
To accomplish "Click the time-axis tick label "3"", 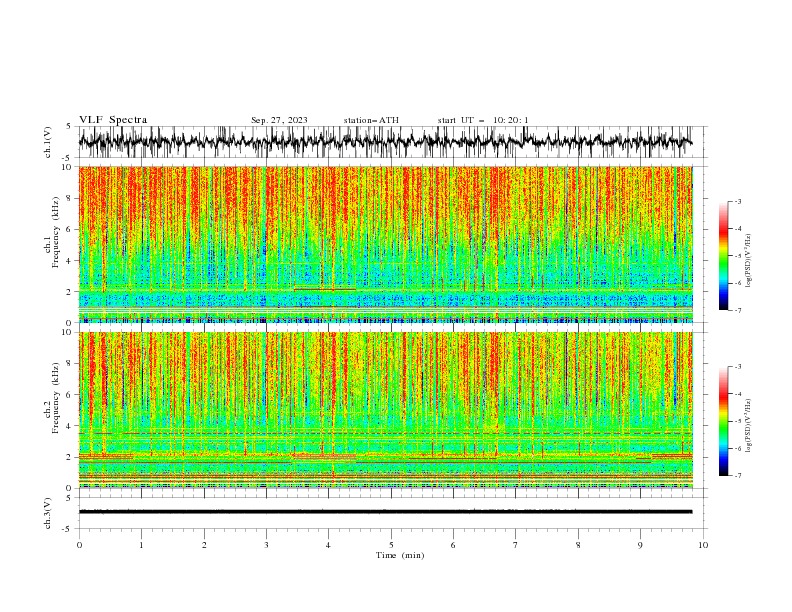I will click(x=266, y=545).
